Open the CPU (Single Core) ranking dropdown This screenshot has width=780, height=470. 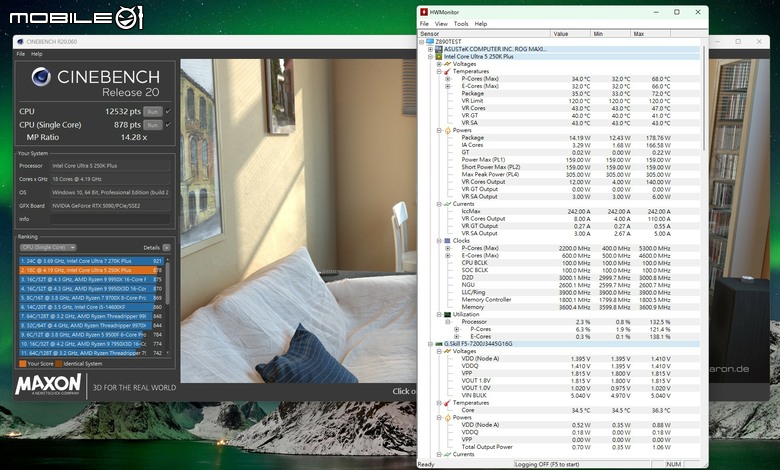pyautogui.click(x=48, y=248)
